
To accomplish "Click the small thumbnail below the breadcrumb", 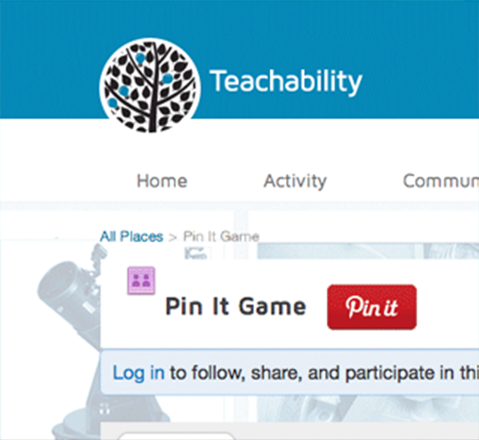I will pyautogui.click(x=198, y=253).
